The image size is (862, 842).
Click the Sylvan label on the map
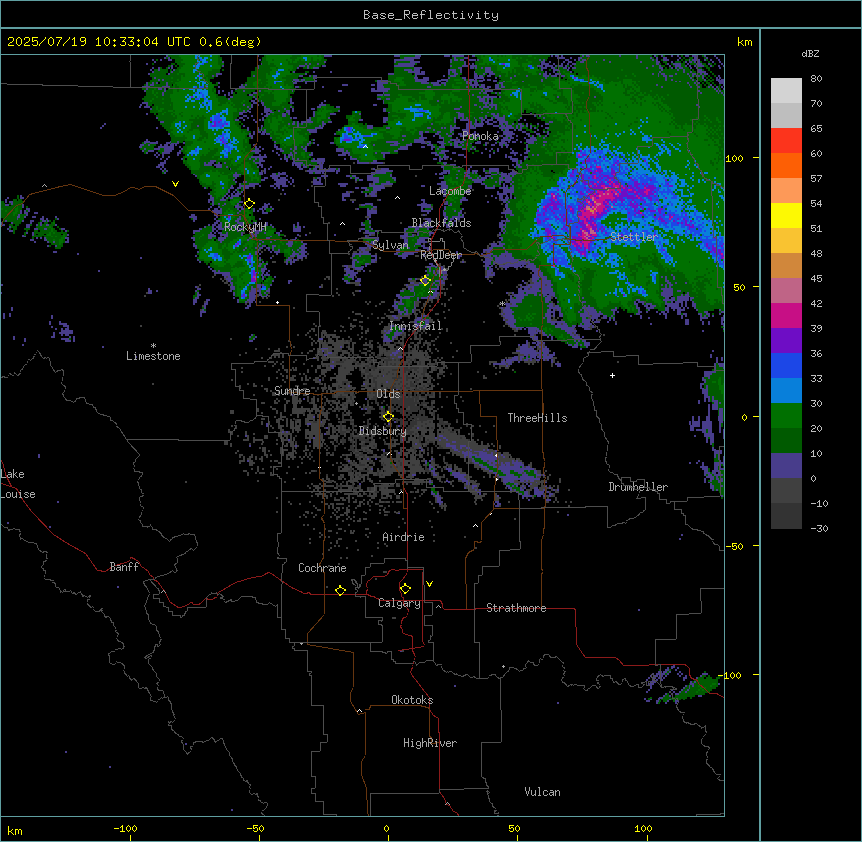(390, 245)
